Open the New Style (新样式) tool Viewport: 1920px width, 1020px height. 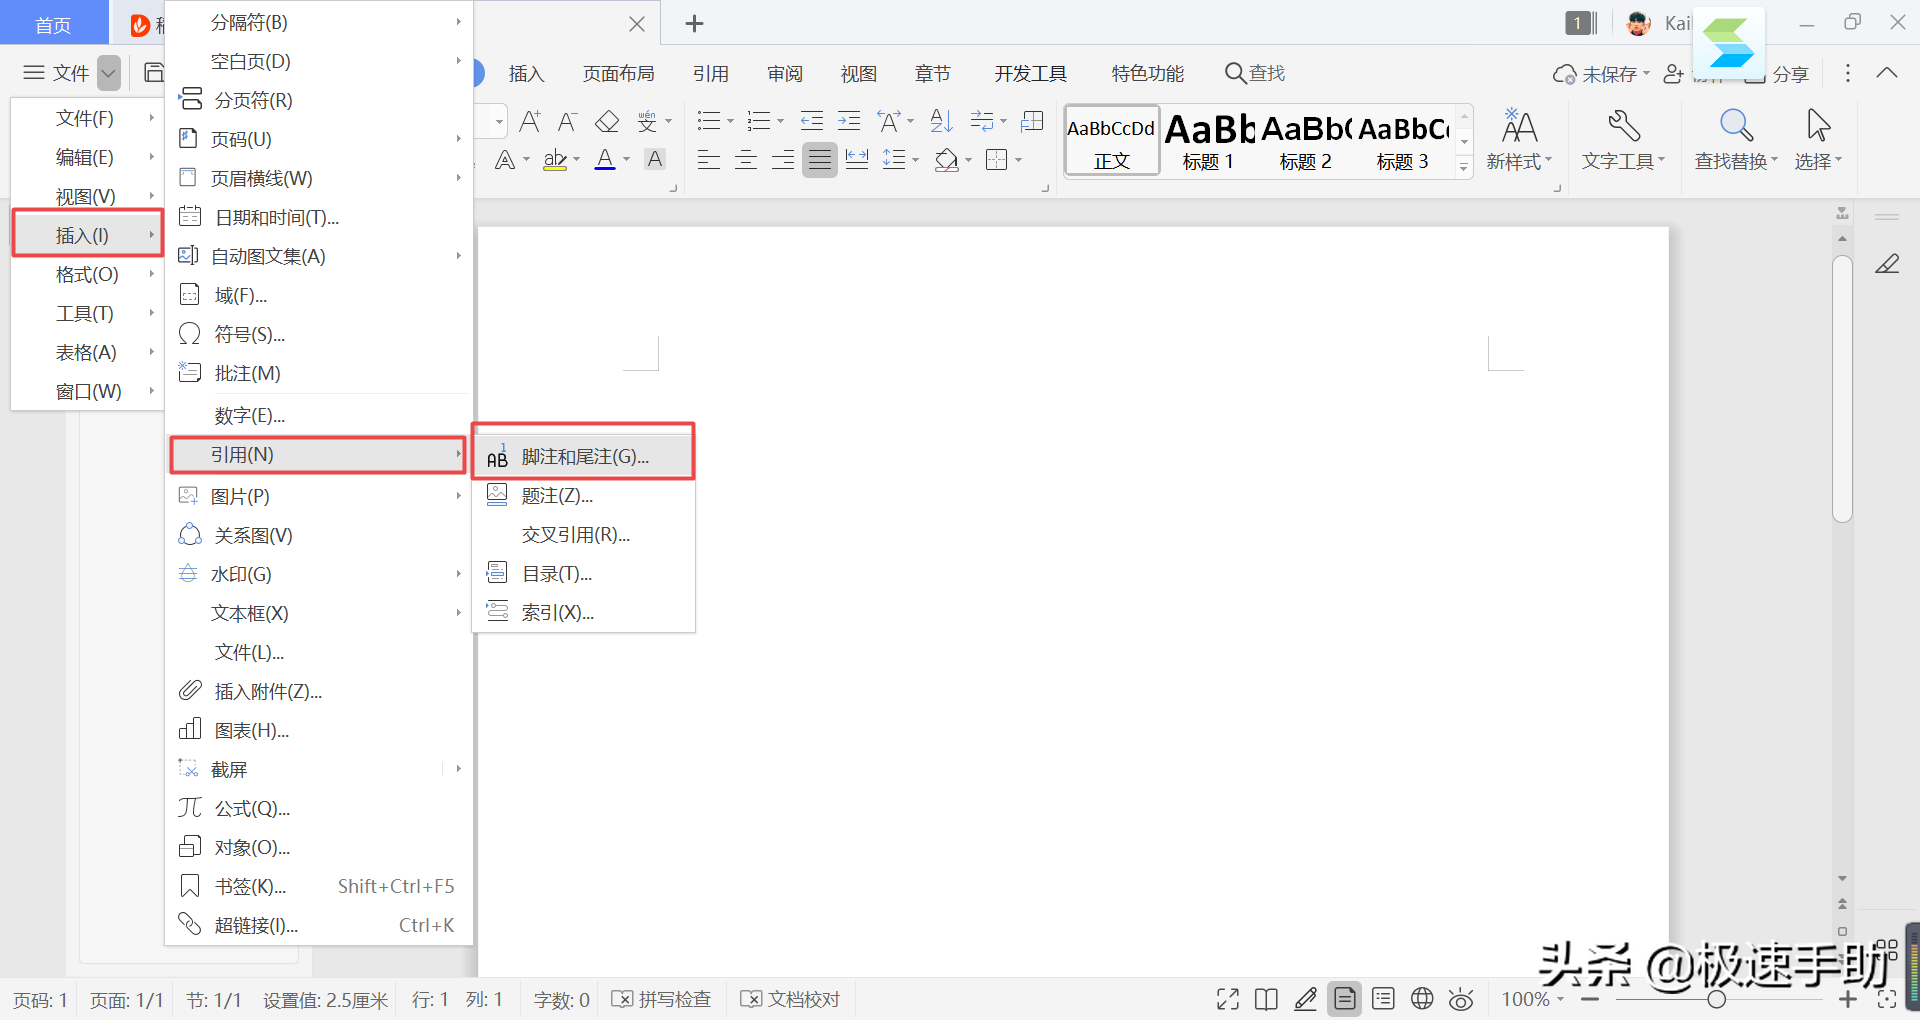point(1519,140)
